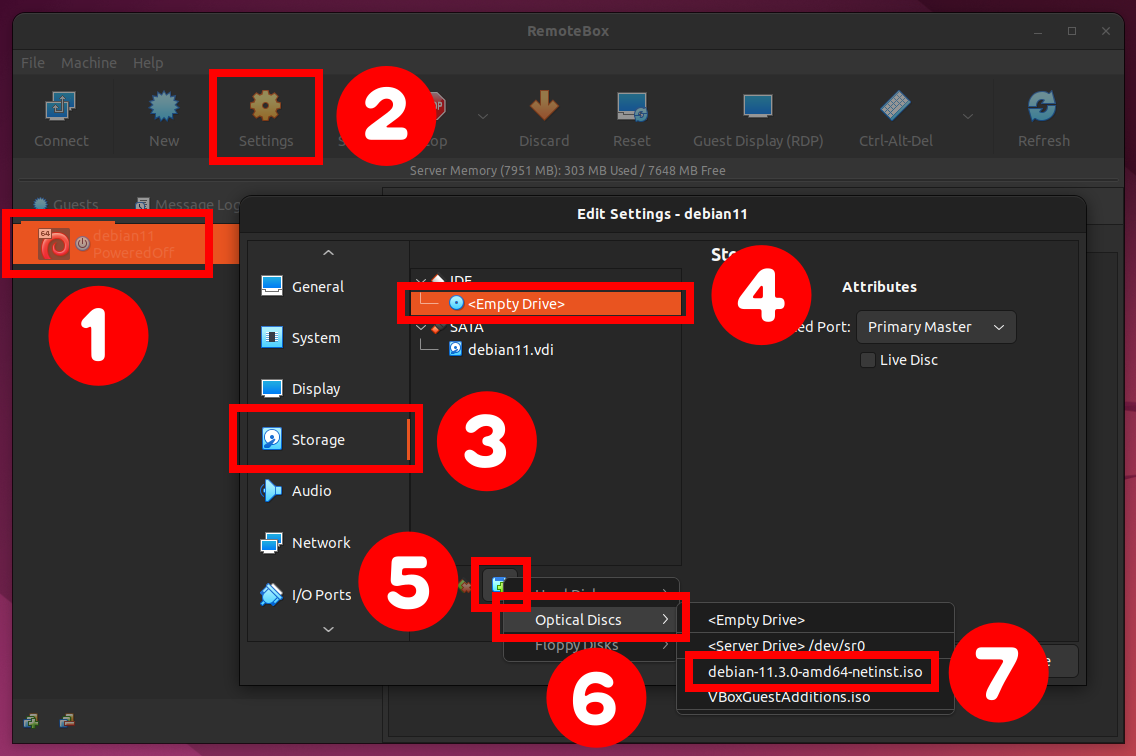Image resolution: width=1136 pixels, height=756 pixels.
Task: Click the remove attachment icon below the storage tree
Action: tap(464, 584)
